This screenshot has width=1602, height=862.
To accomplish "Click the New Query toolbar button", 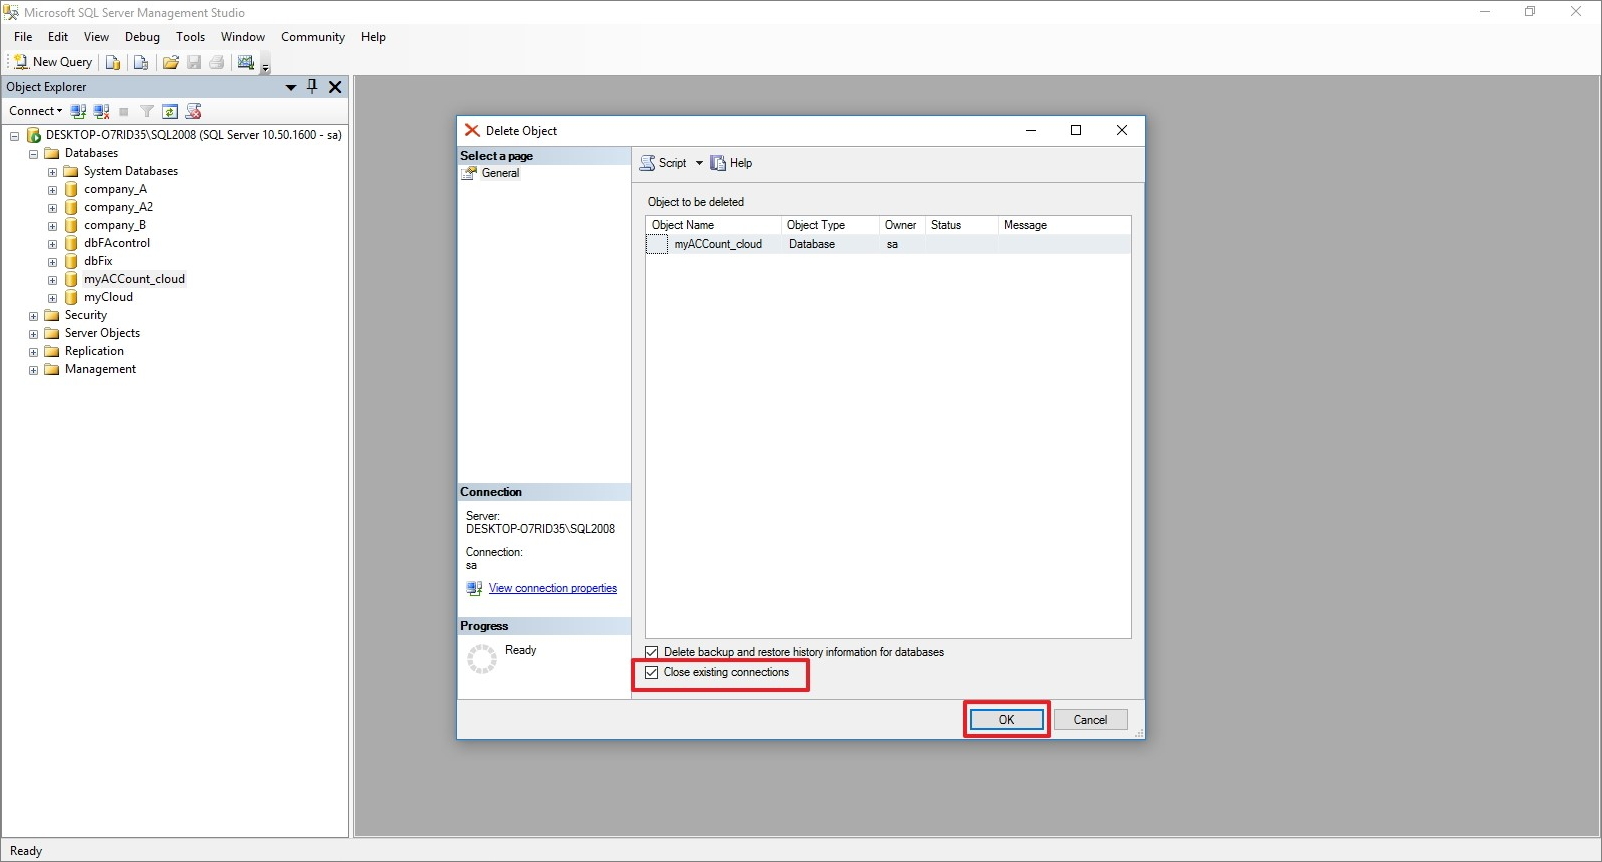I will 52,62.
